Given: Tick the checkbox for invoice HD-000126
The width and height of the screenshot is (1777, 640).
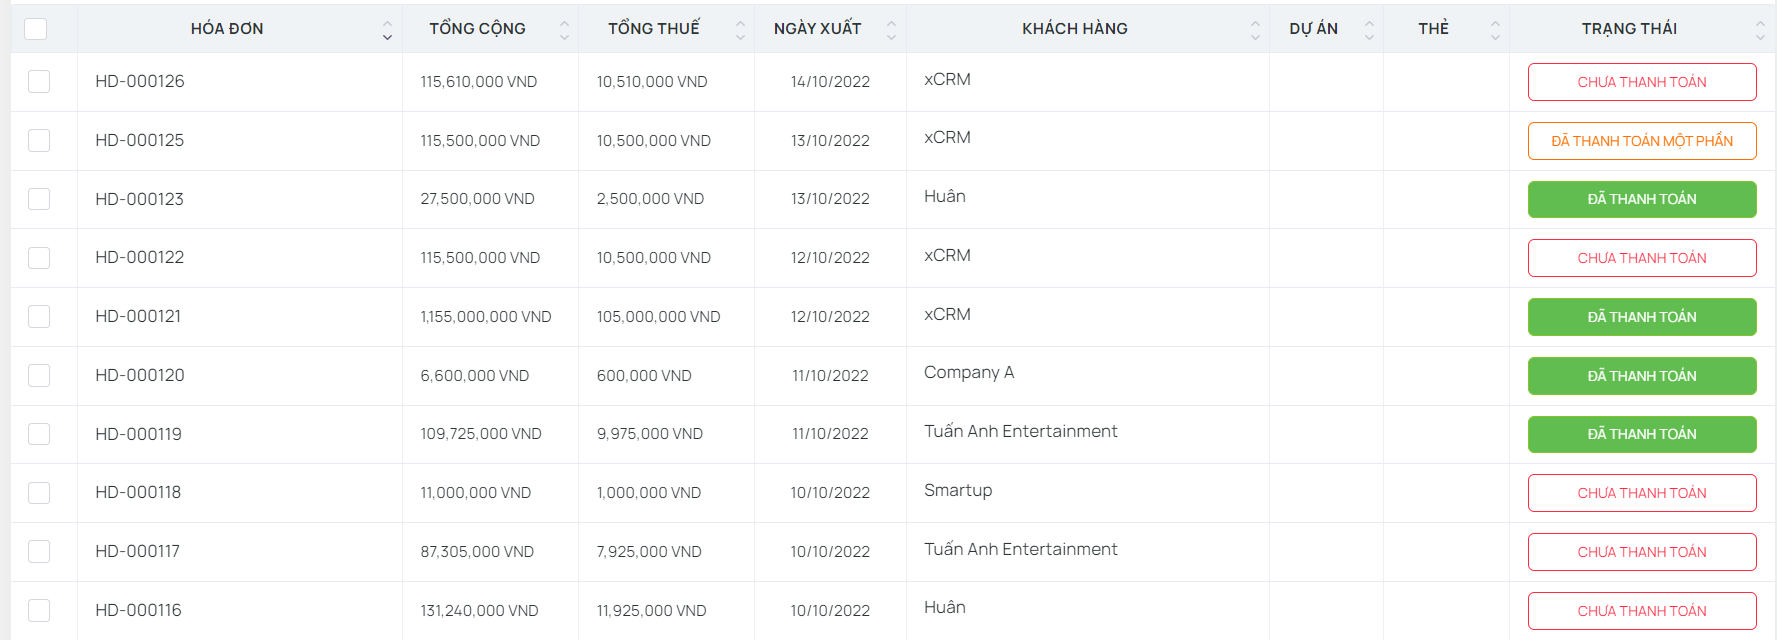Looking at the screenshot, I should coord(39,81).
